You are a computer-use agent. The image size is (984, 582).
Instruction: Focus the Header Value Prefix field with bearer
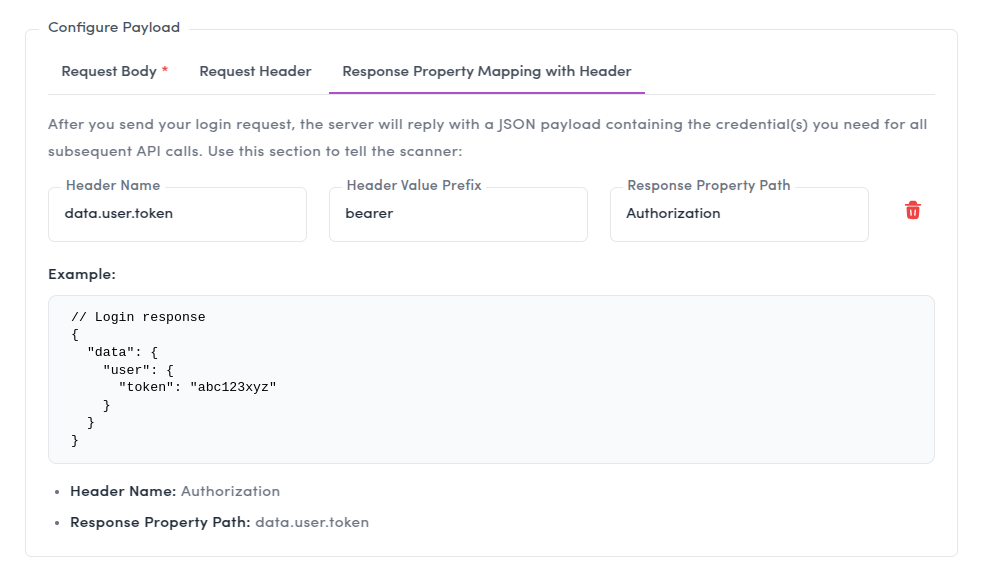tap(458, 214)
